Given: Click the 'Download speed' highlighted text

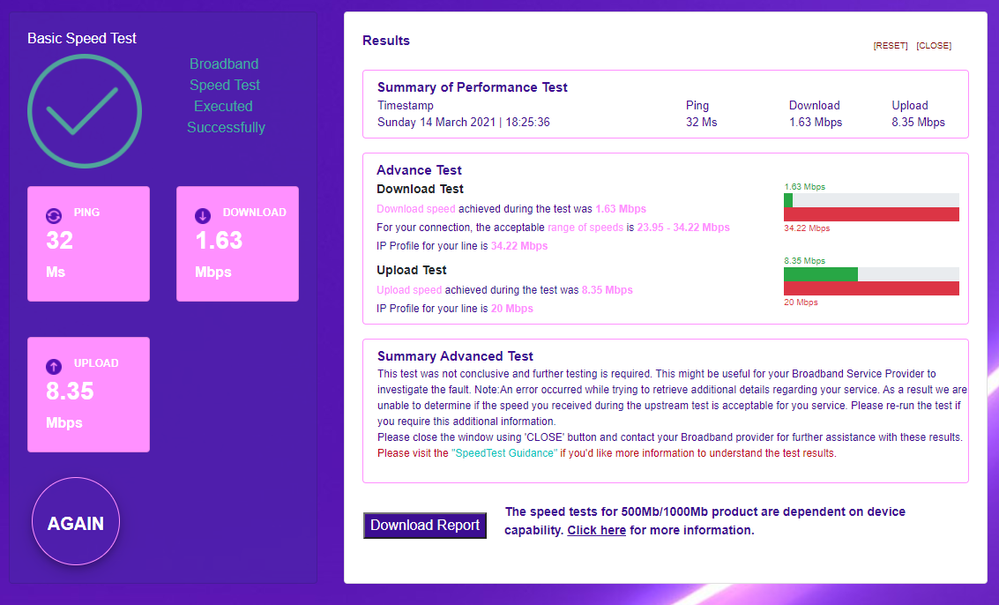Looking at the screenshot, I should (415, 209).
